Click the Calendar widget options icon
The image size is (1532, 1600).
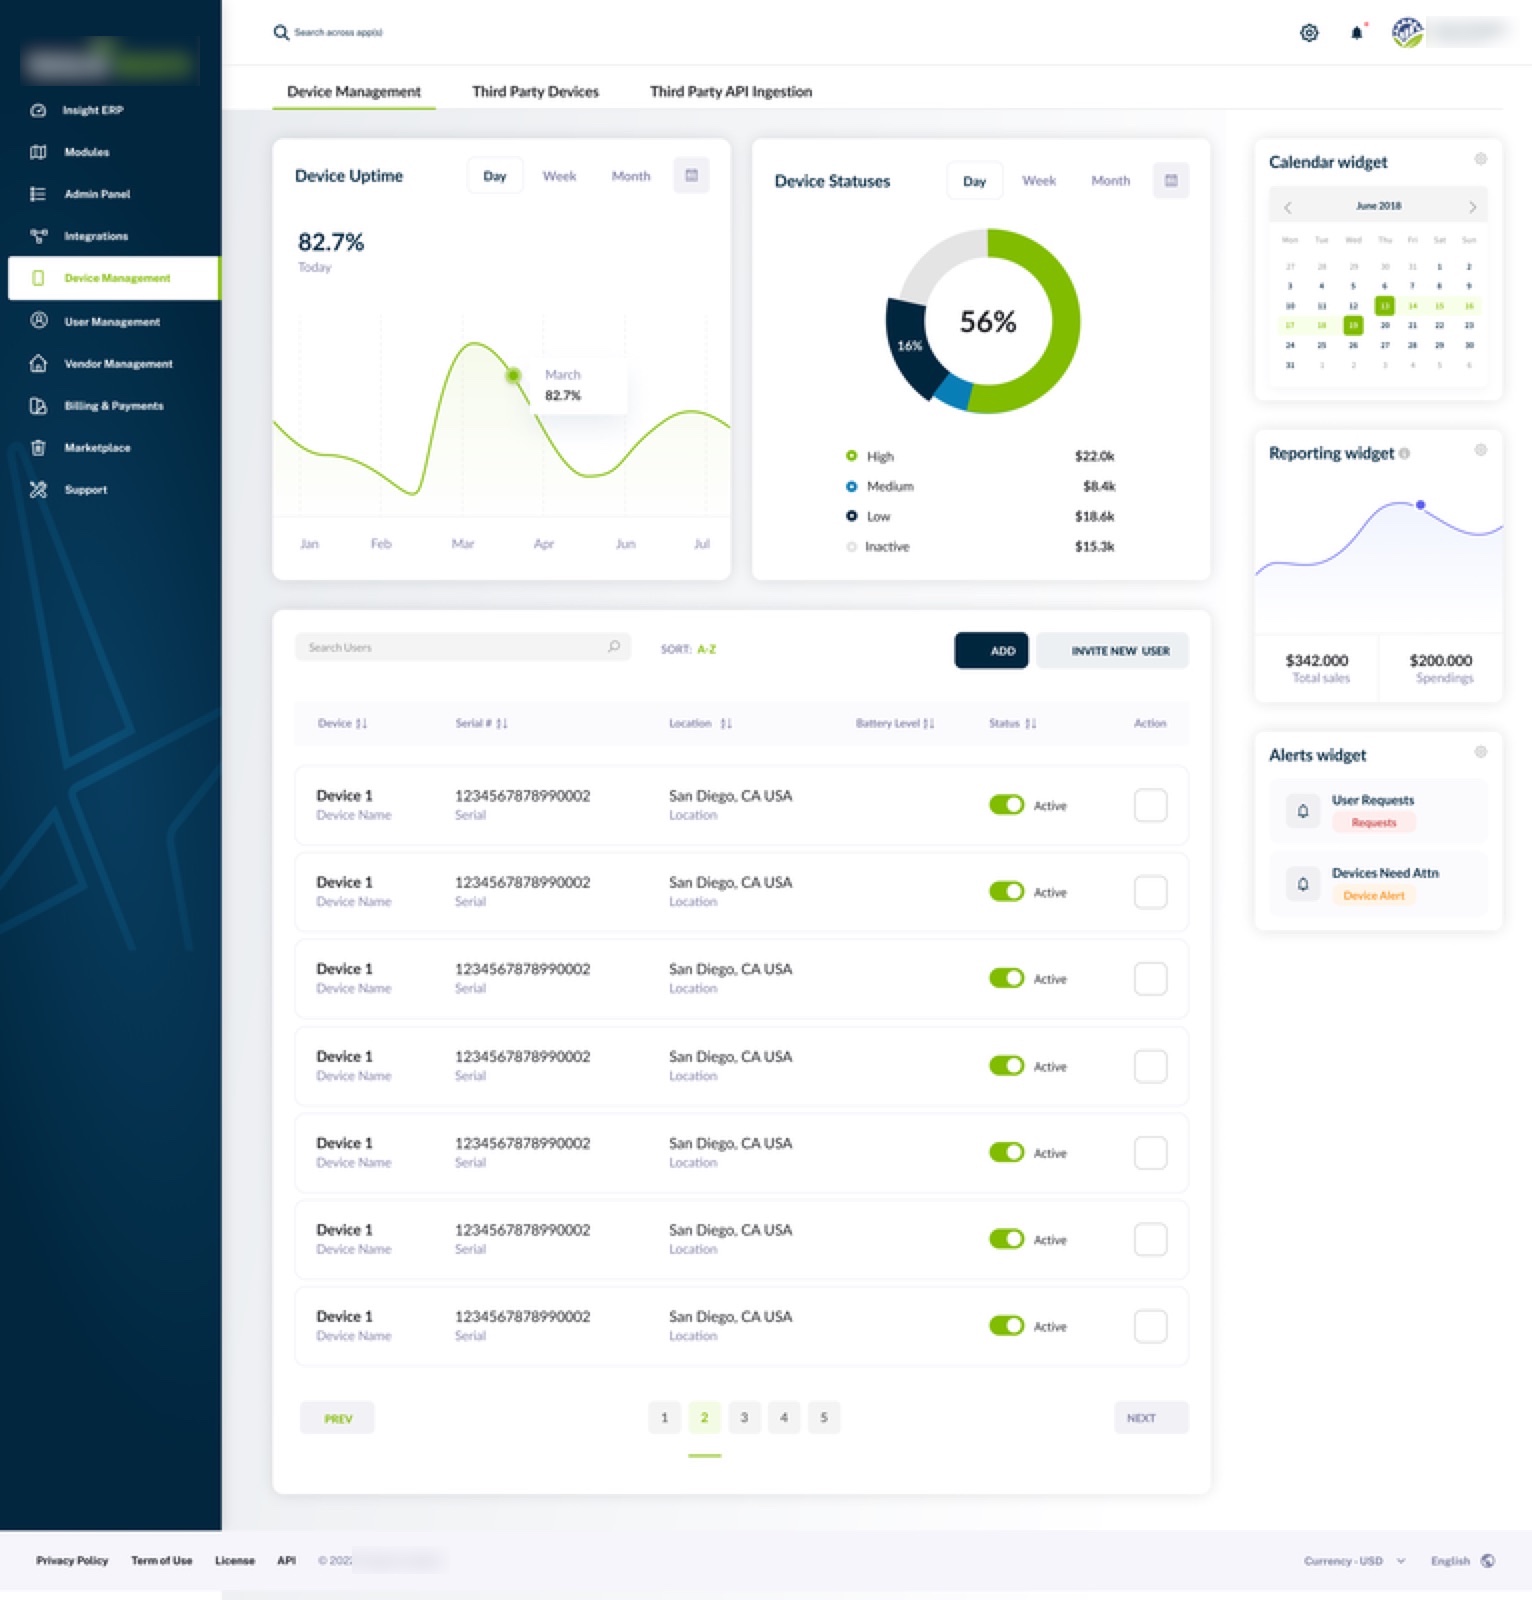[x=1481, y=159]
